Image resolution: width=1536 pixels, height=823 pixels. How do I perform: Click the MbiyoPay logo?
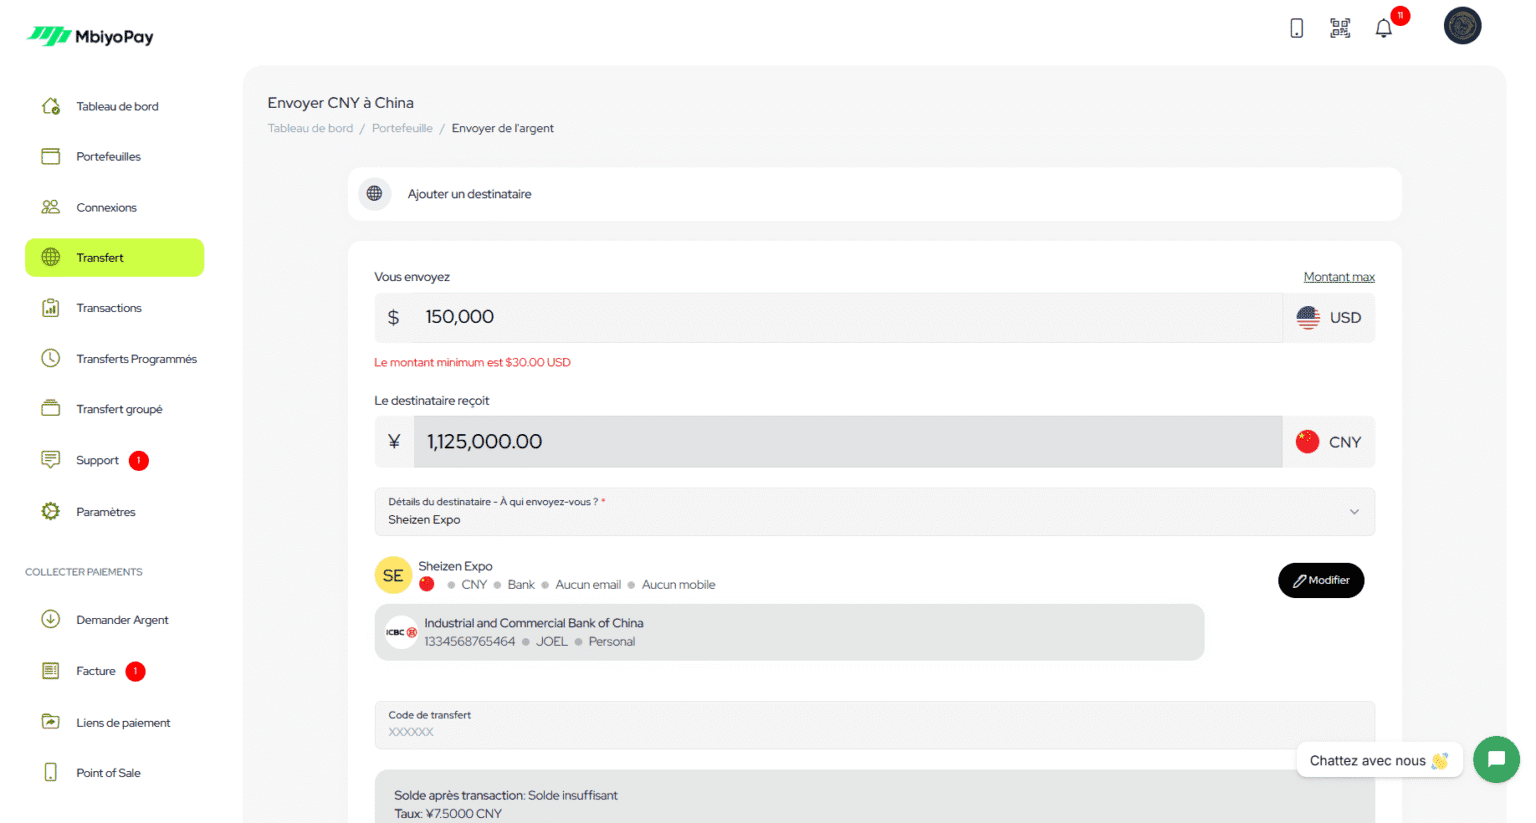[90, 37]
